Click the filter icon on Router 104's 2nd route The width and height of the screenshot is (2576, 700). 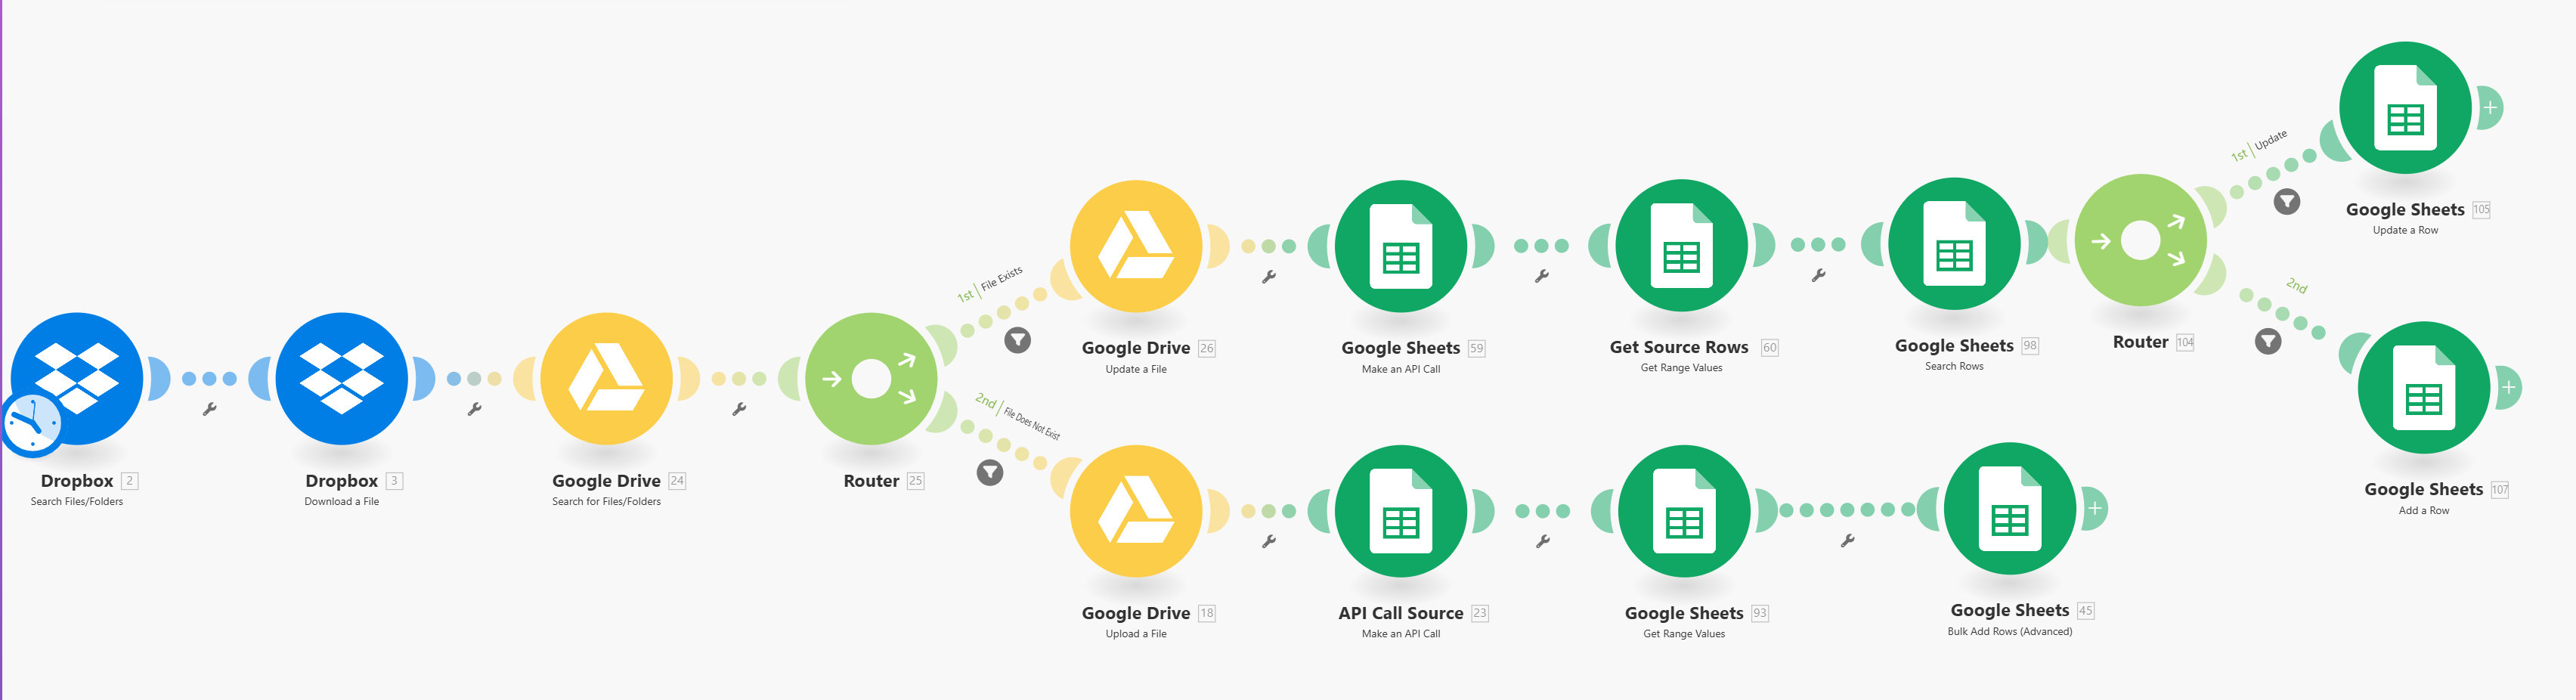[2269, 342]
